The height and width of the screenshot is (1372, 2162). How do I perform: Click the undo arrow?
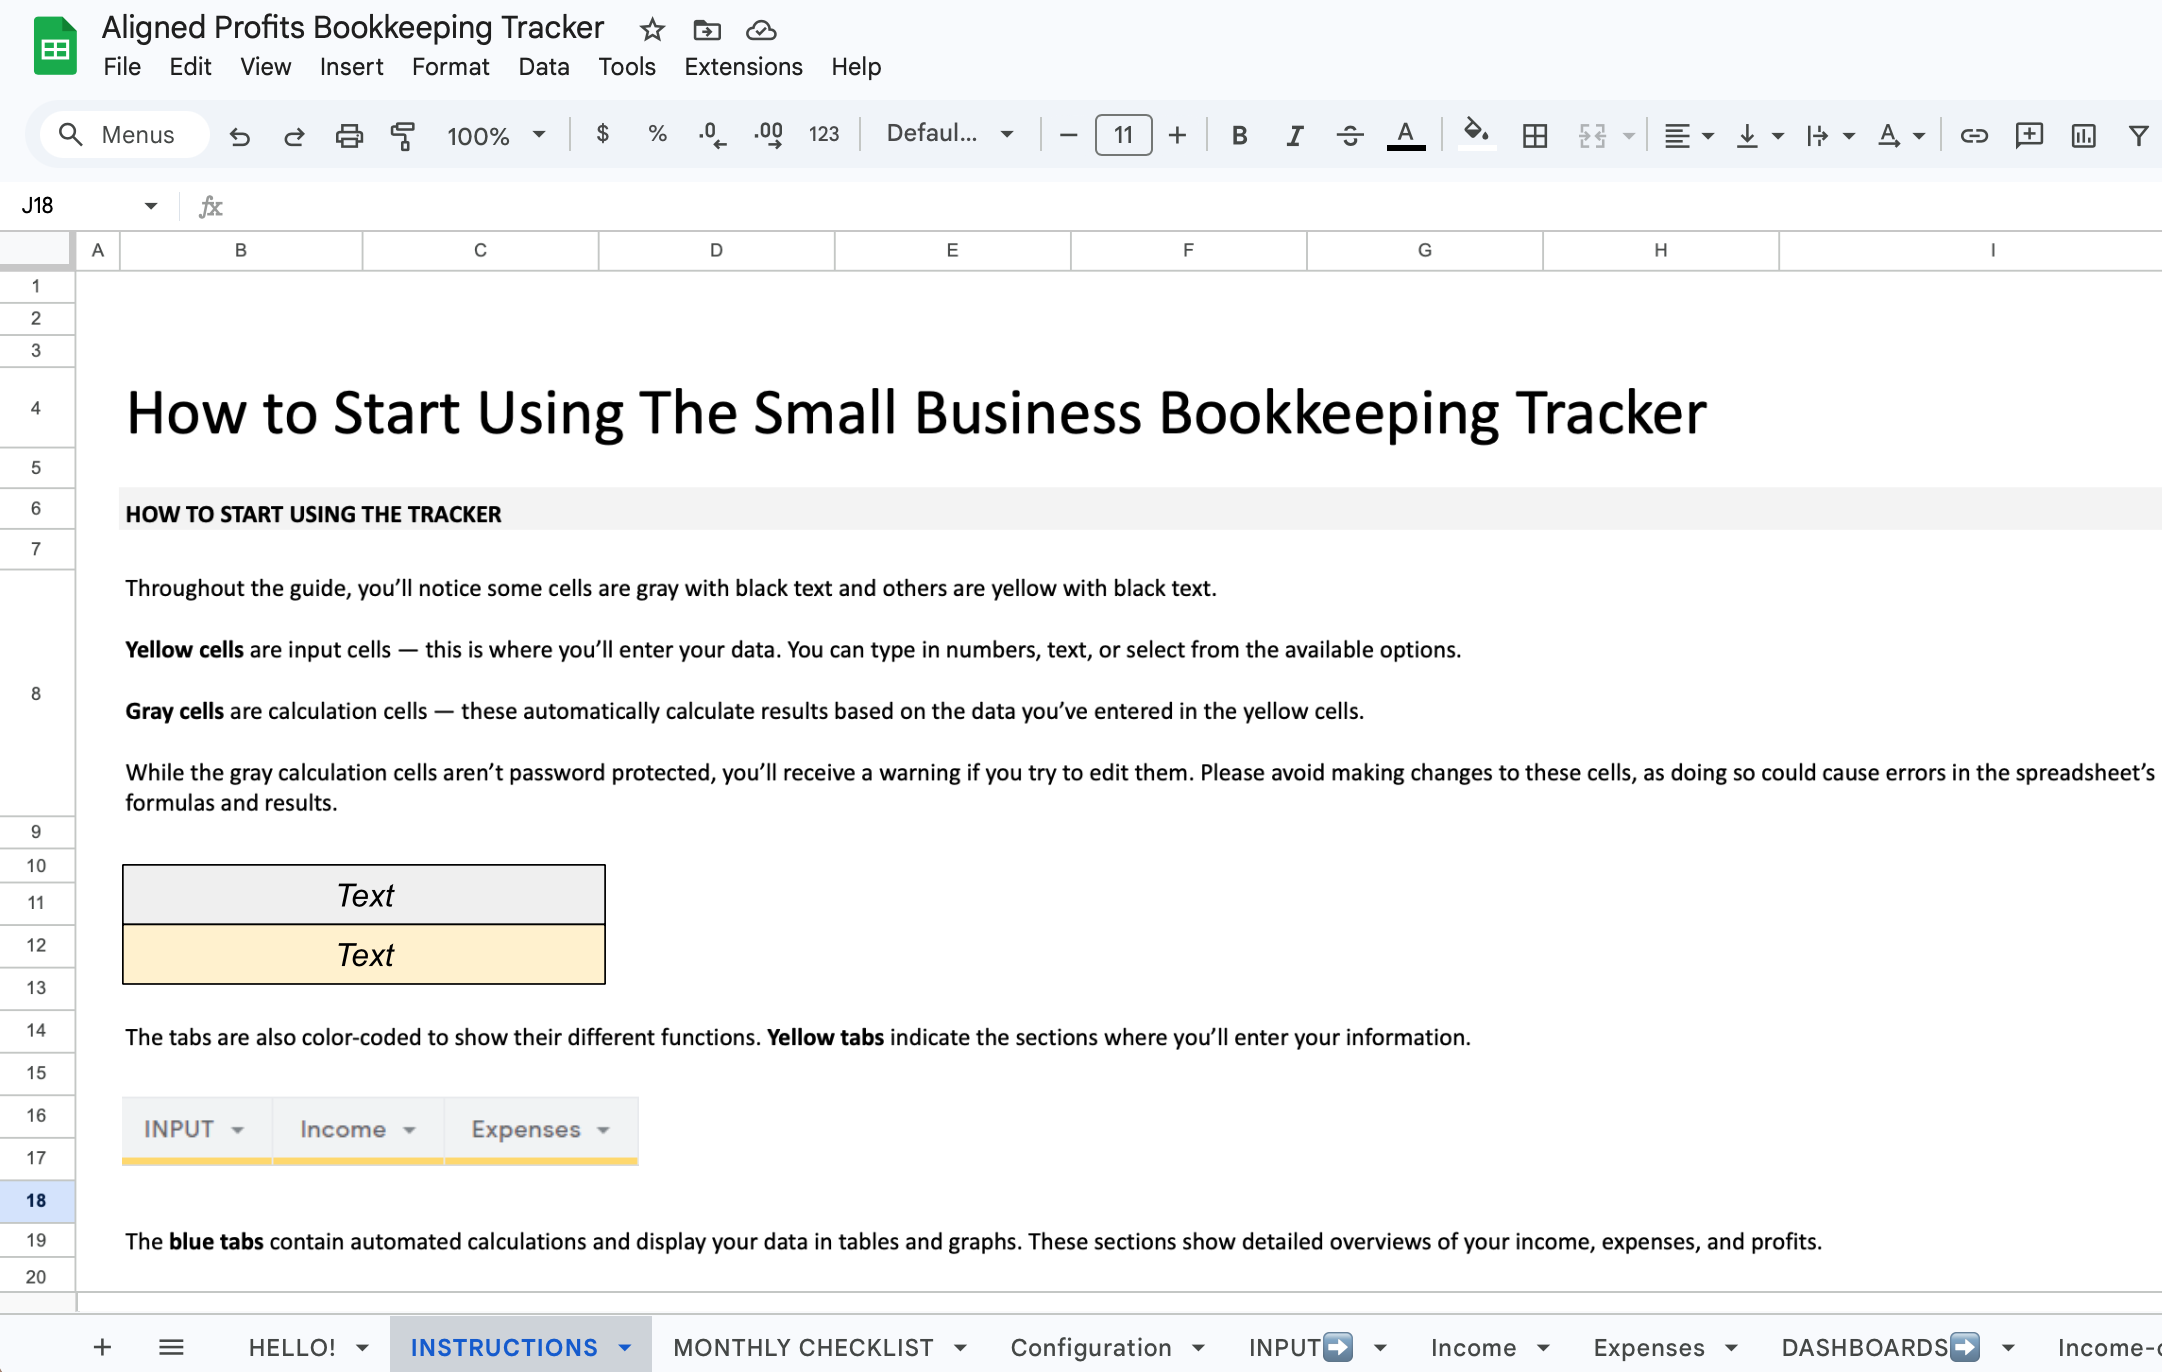(x=239, y=135)
